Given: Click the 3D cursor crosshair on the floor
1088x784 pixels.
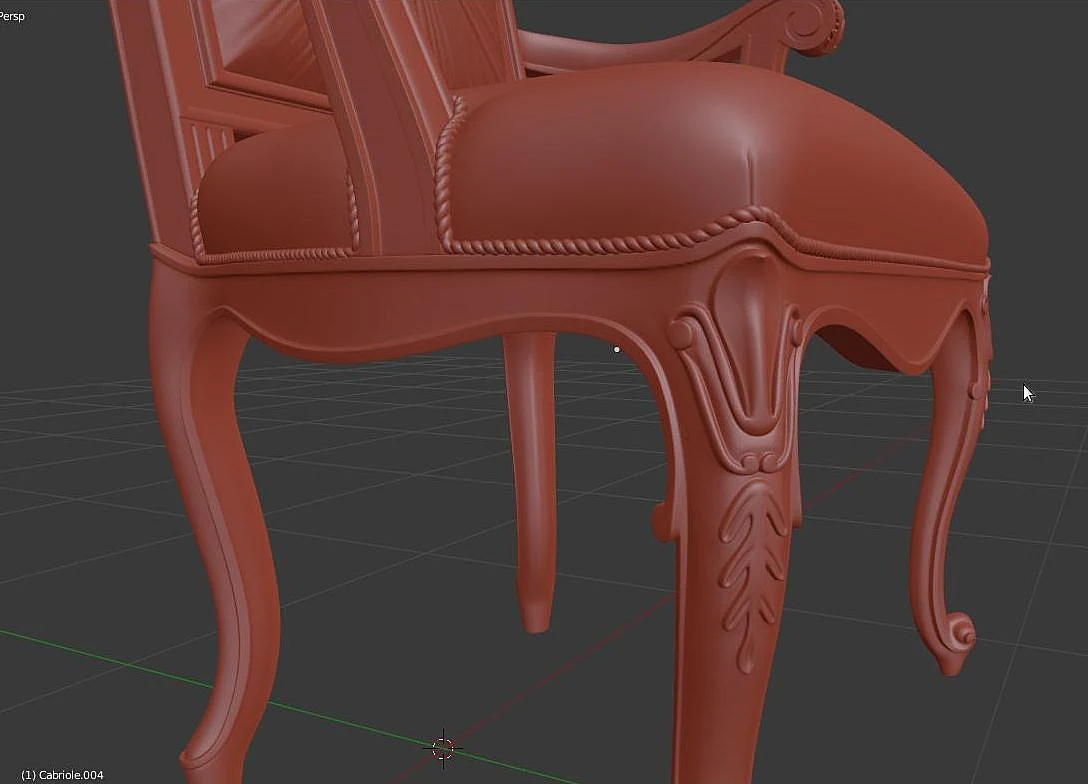Looking at the screenshot, I should pos(443,749).
